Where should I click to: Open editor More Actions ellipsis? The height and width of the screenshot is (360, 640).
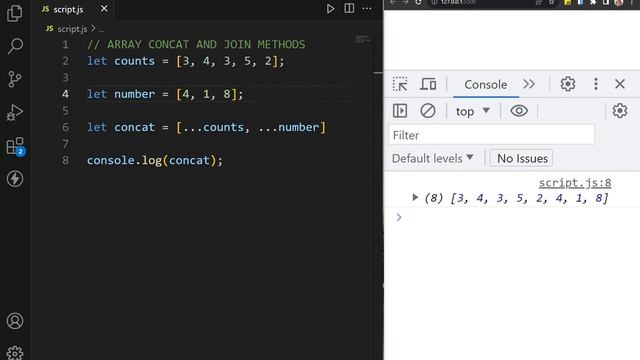pyautogui.click(x=367, y=9)
